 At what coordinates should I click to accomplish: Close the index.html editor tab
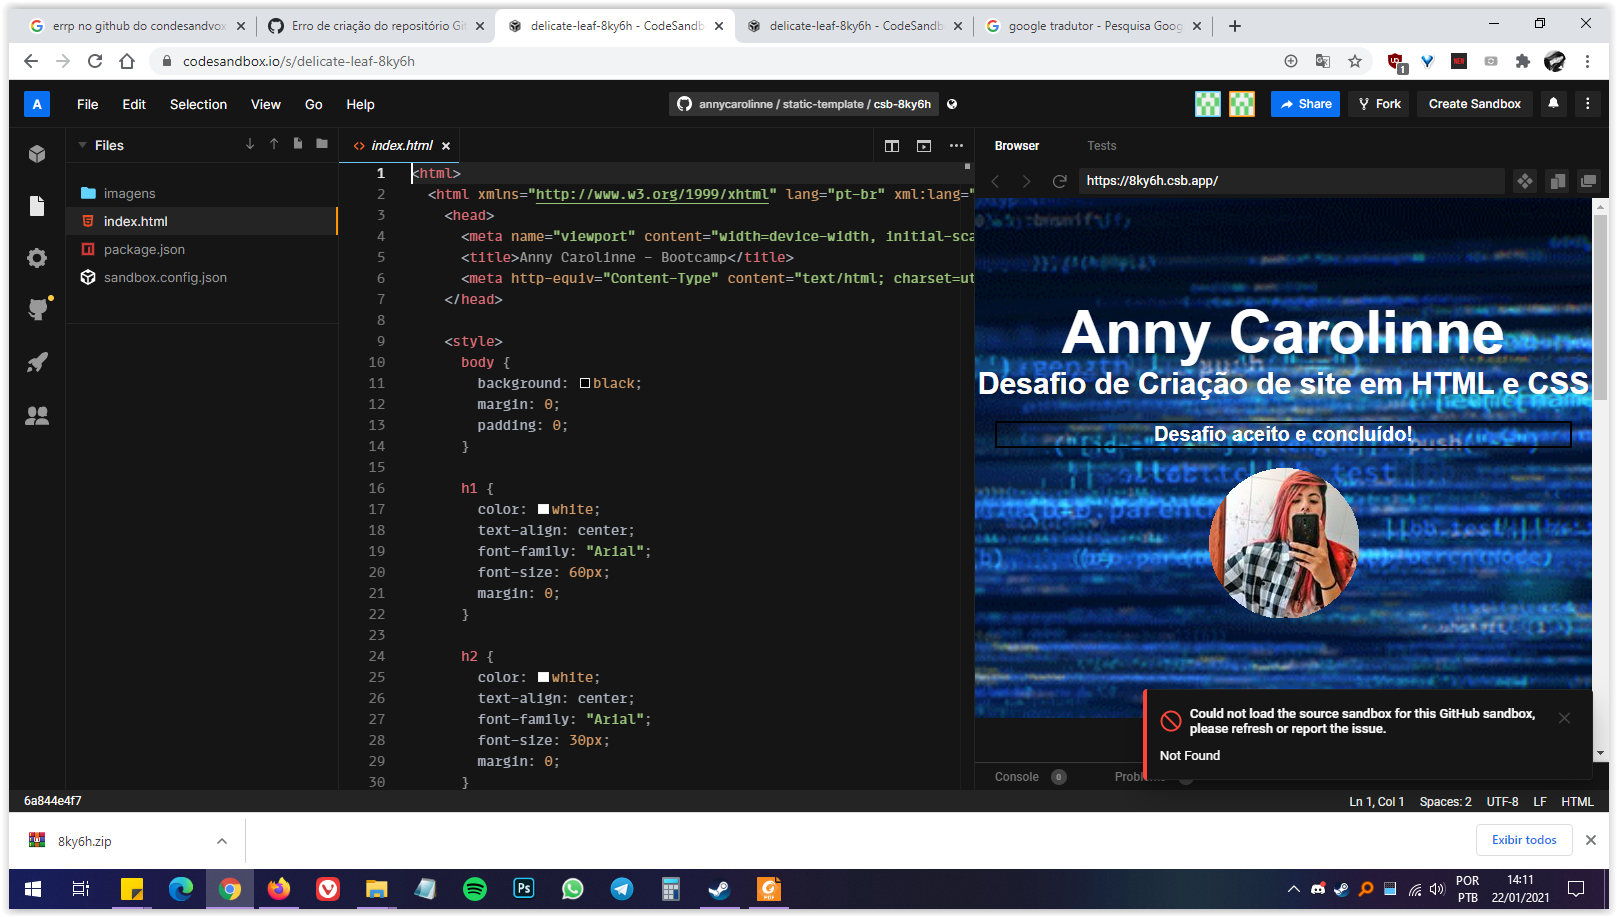pos(446,146)
